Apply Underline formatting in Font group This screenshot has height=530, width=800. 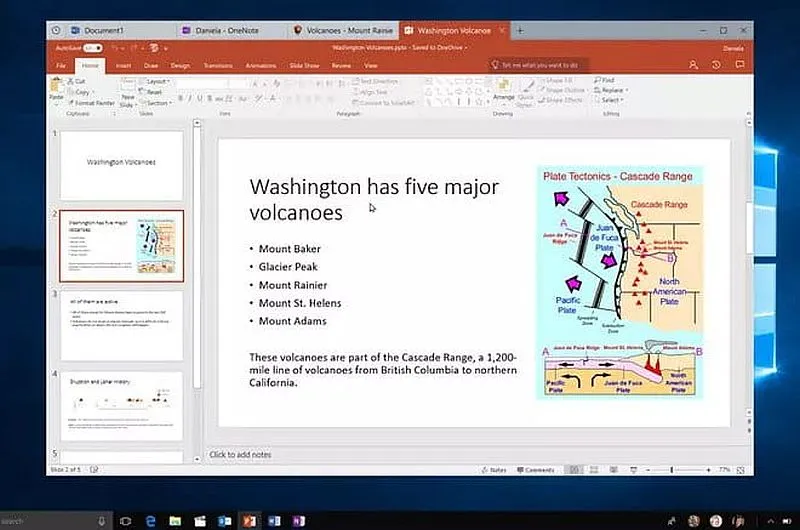coord(199,98)
